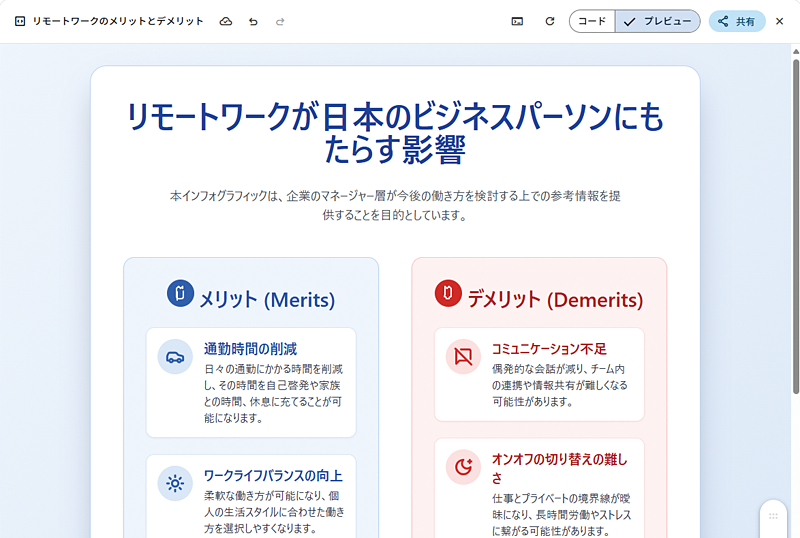Click the デメリット (Demerits) section title

point(555,300)
